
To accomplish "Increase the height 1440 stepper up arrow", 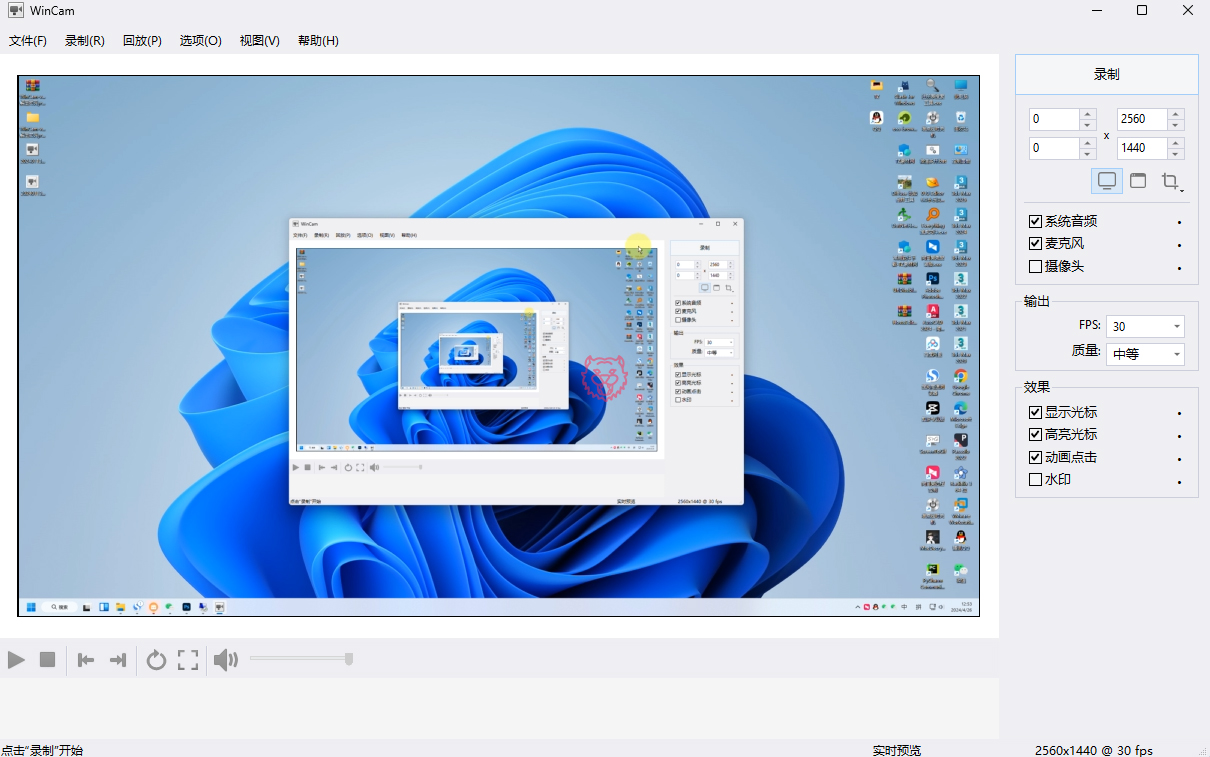I will tap(1176, 143).
